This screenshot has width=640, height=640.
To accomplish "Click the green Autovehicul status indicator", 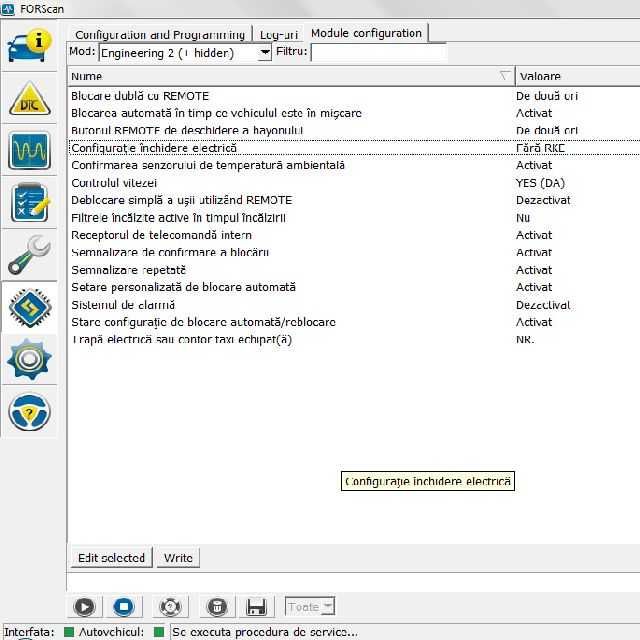I will pyautogui.click(x=159, y=632).
